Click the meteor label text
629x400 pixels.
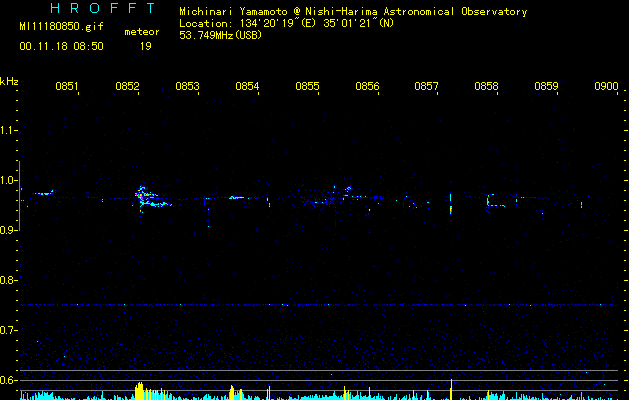coord(142,32)
